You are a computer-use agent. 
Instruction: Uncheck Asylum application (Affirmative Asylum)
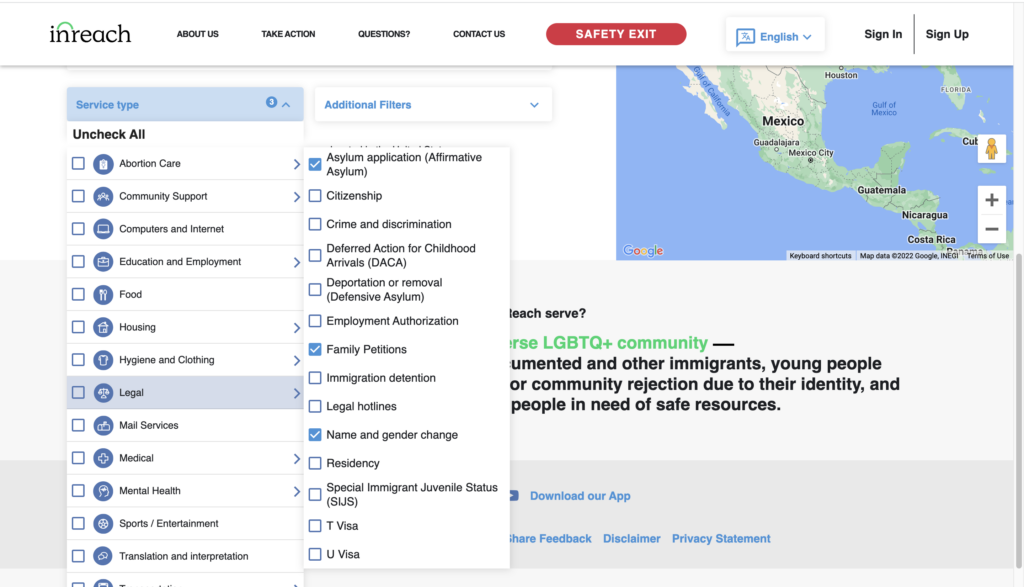tap(315, 164)
